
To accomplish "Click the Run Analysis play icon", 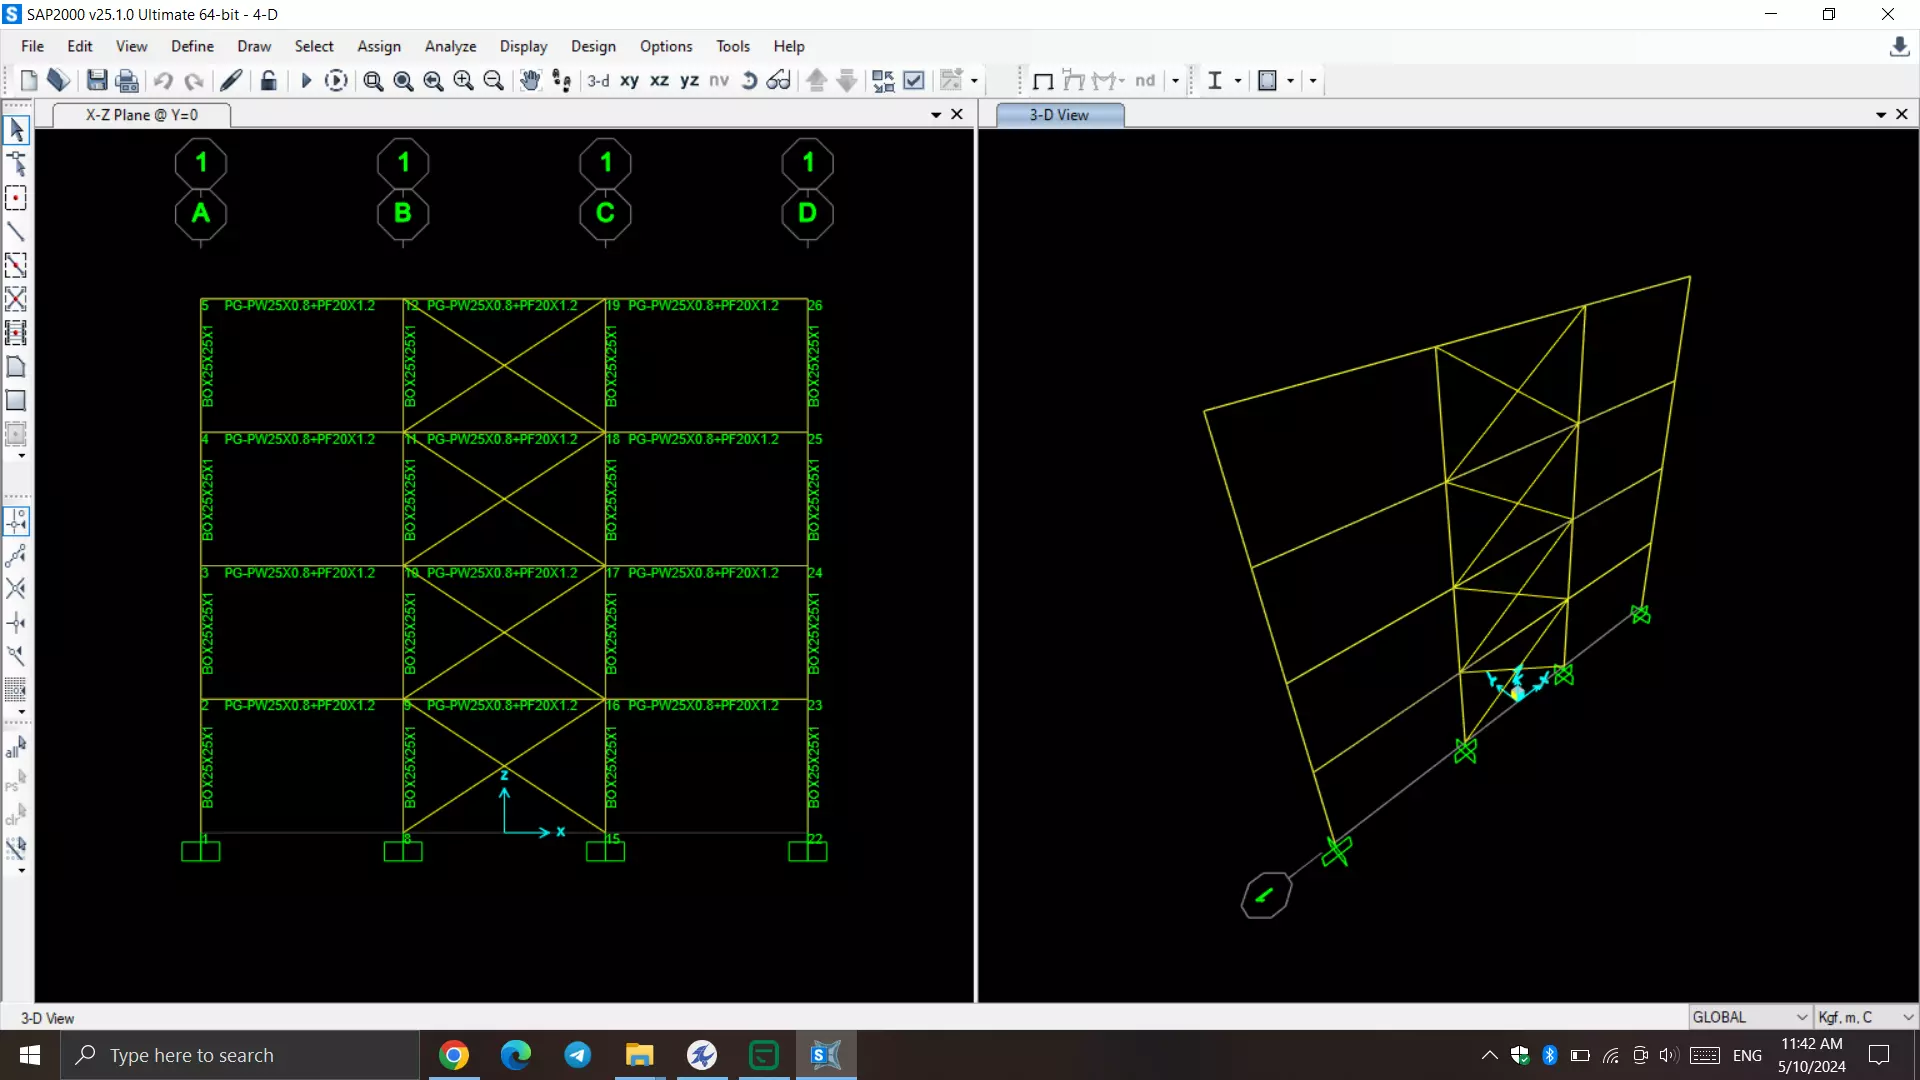I will click(x=306, y=81).
